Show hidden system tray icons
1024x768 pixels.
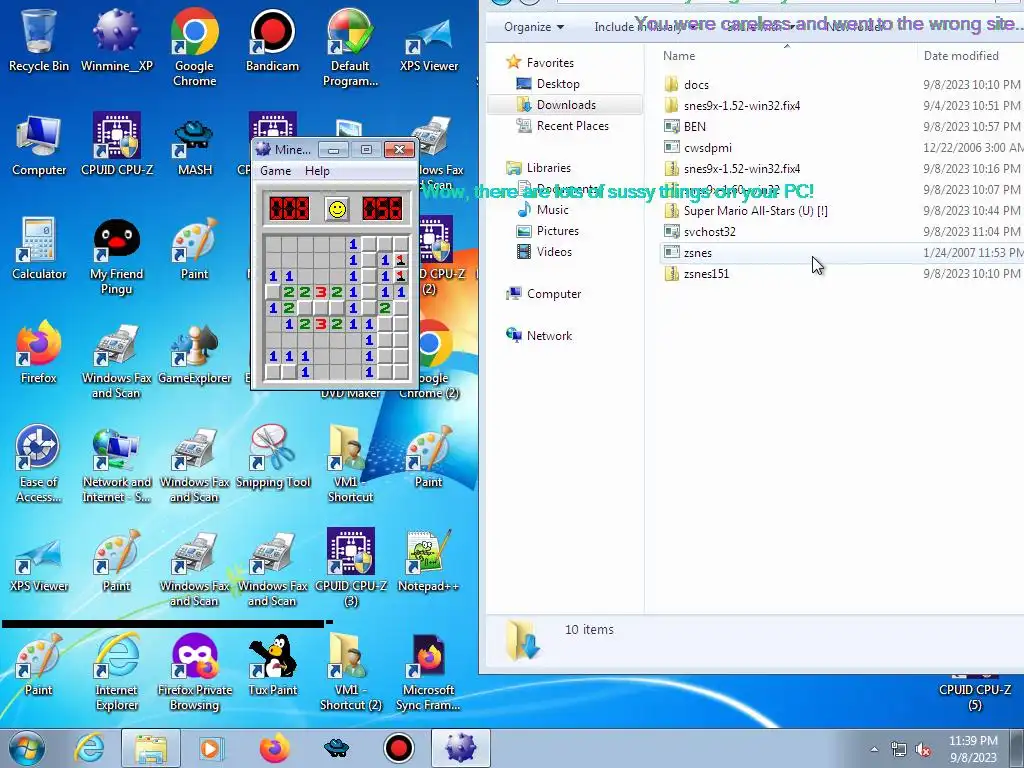coord(874,749)
